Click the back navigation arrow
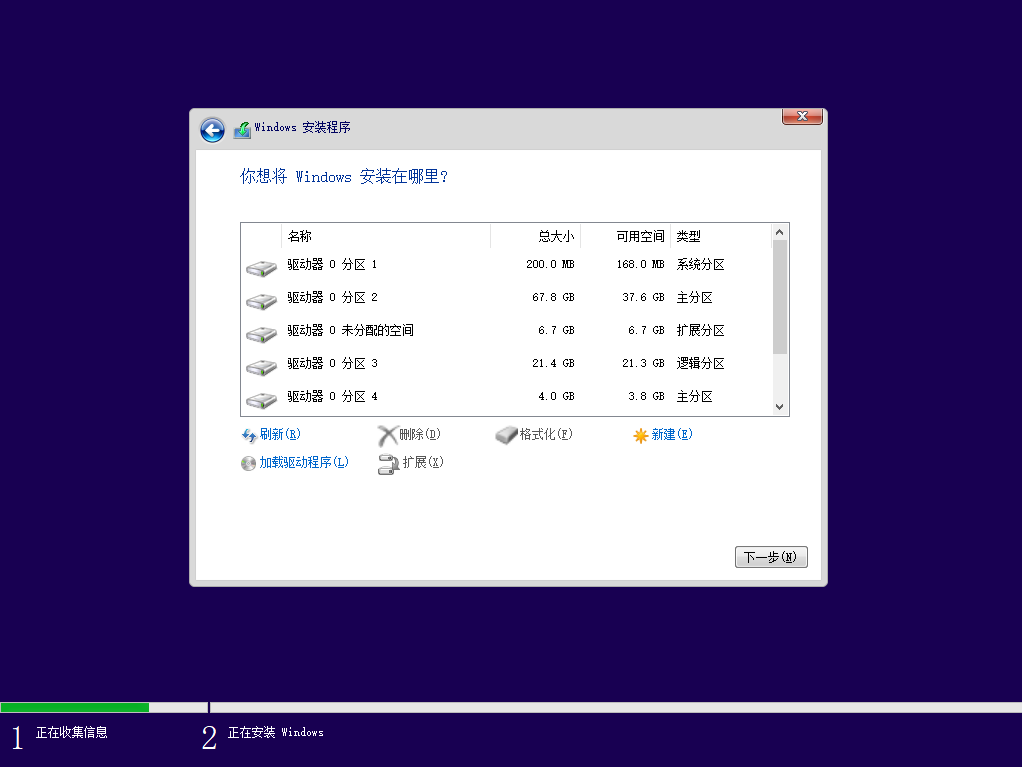Screen dimensions: 1022x767 pos(211,130)
